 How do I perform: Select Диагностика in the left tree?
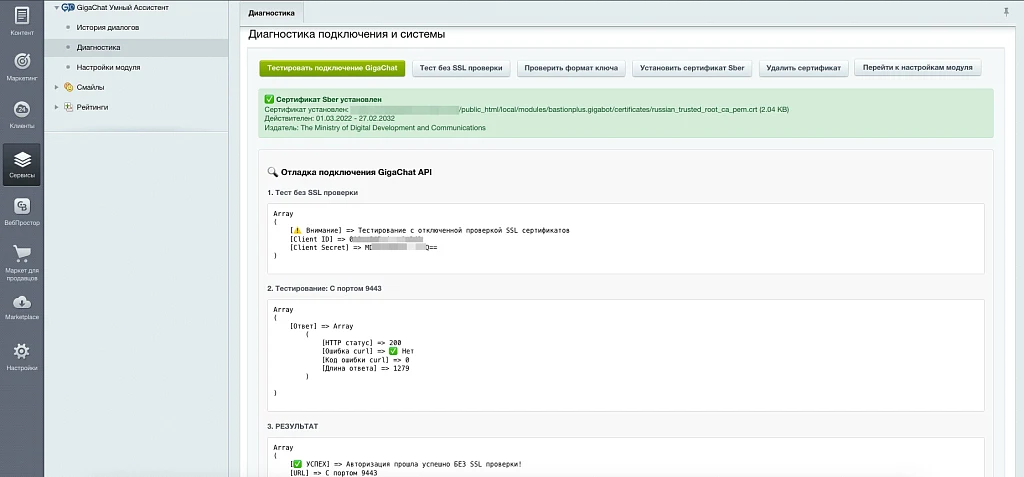tap(98, 48)
